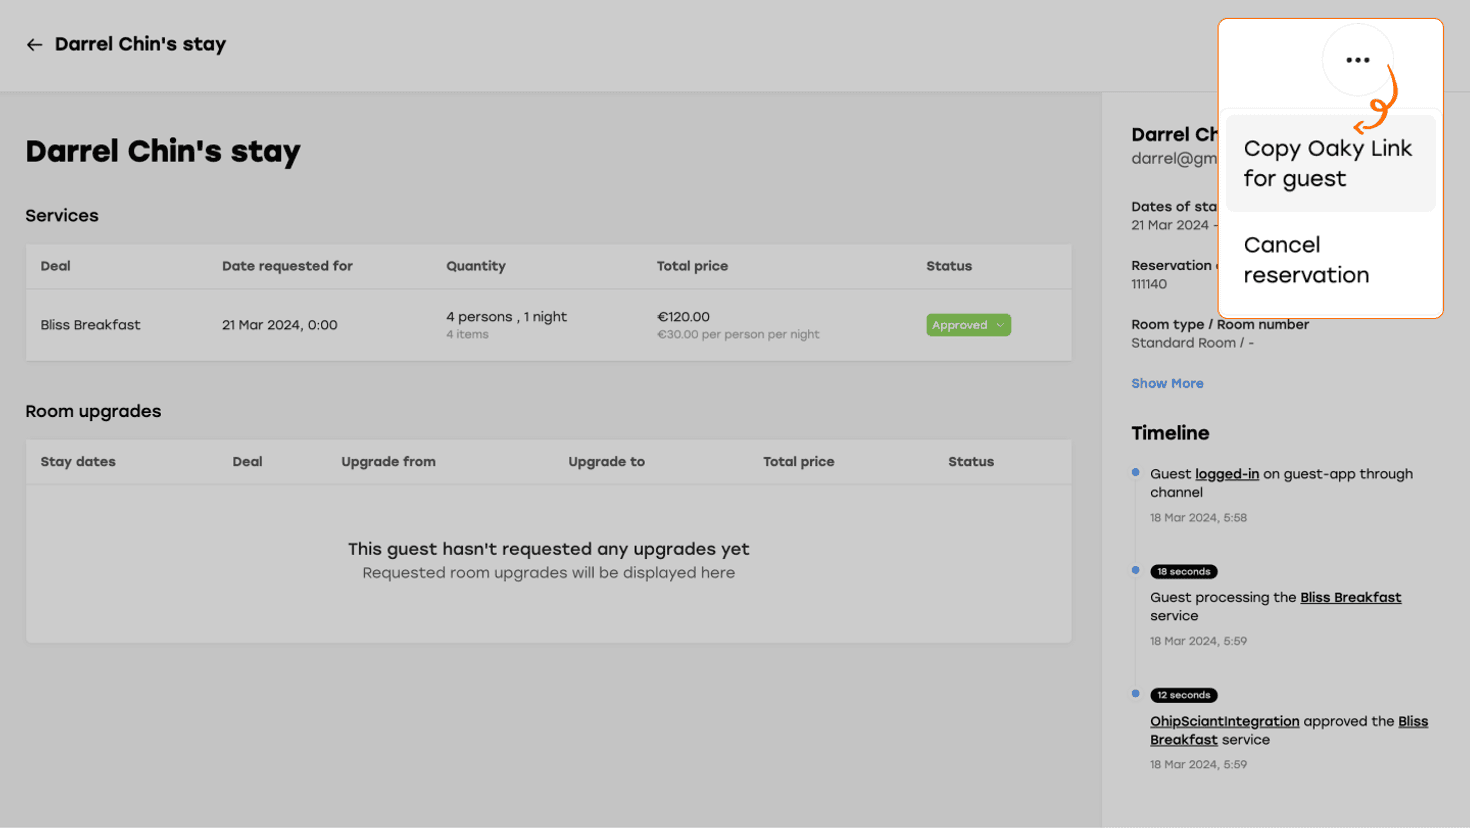Open the OhipSciantIntegration link

[x=1224, y=720]
